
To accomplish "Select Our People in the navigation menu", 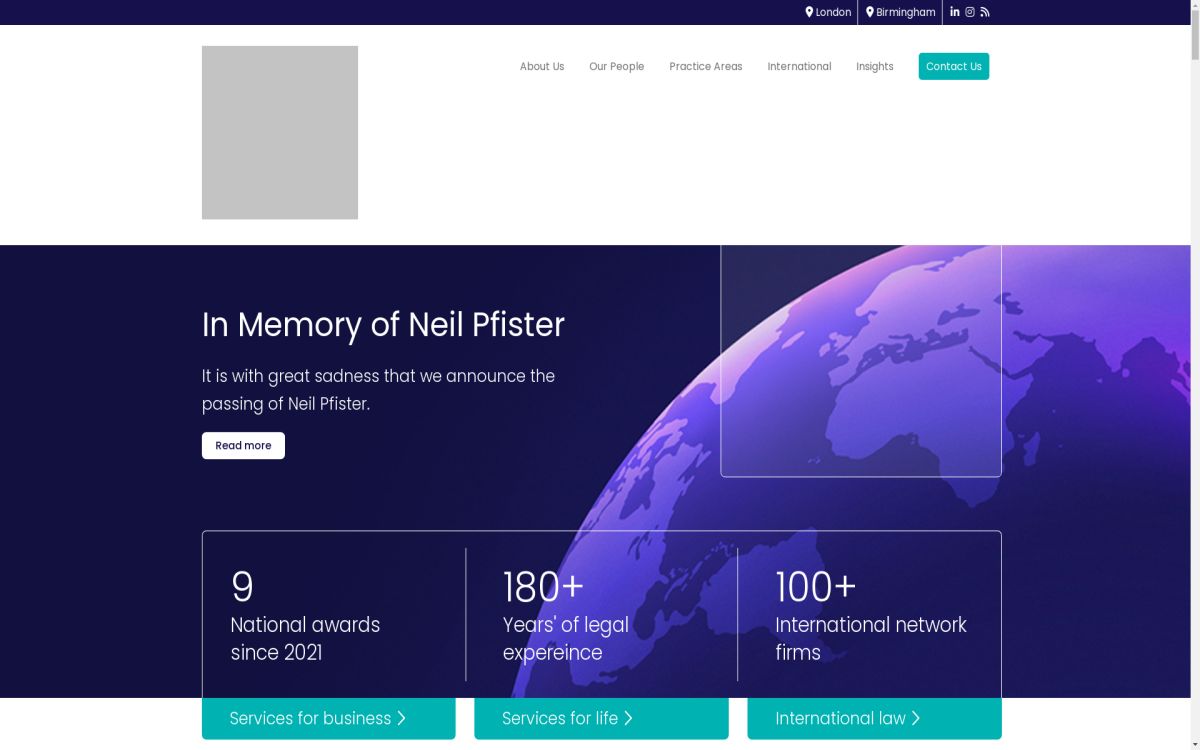I will [x=616, y=66].
